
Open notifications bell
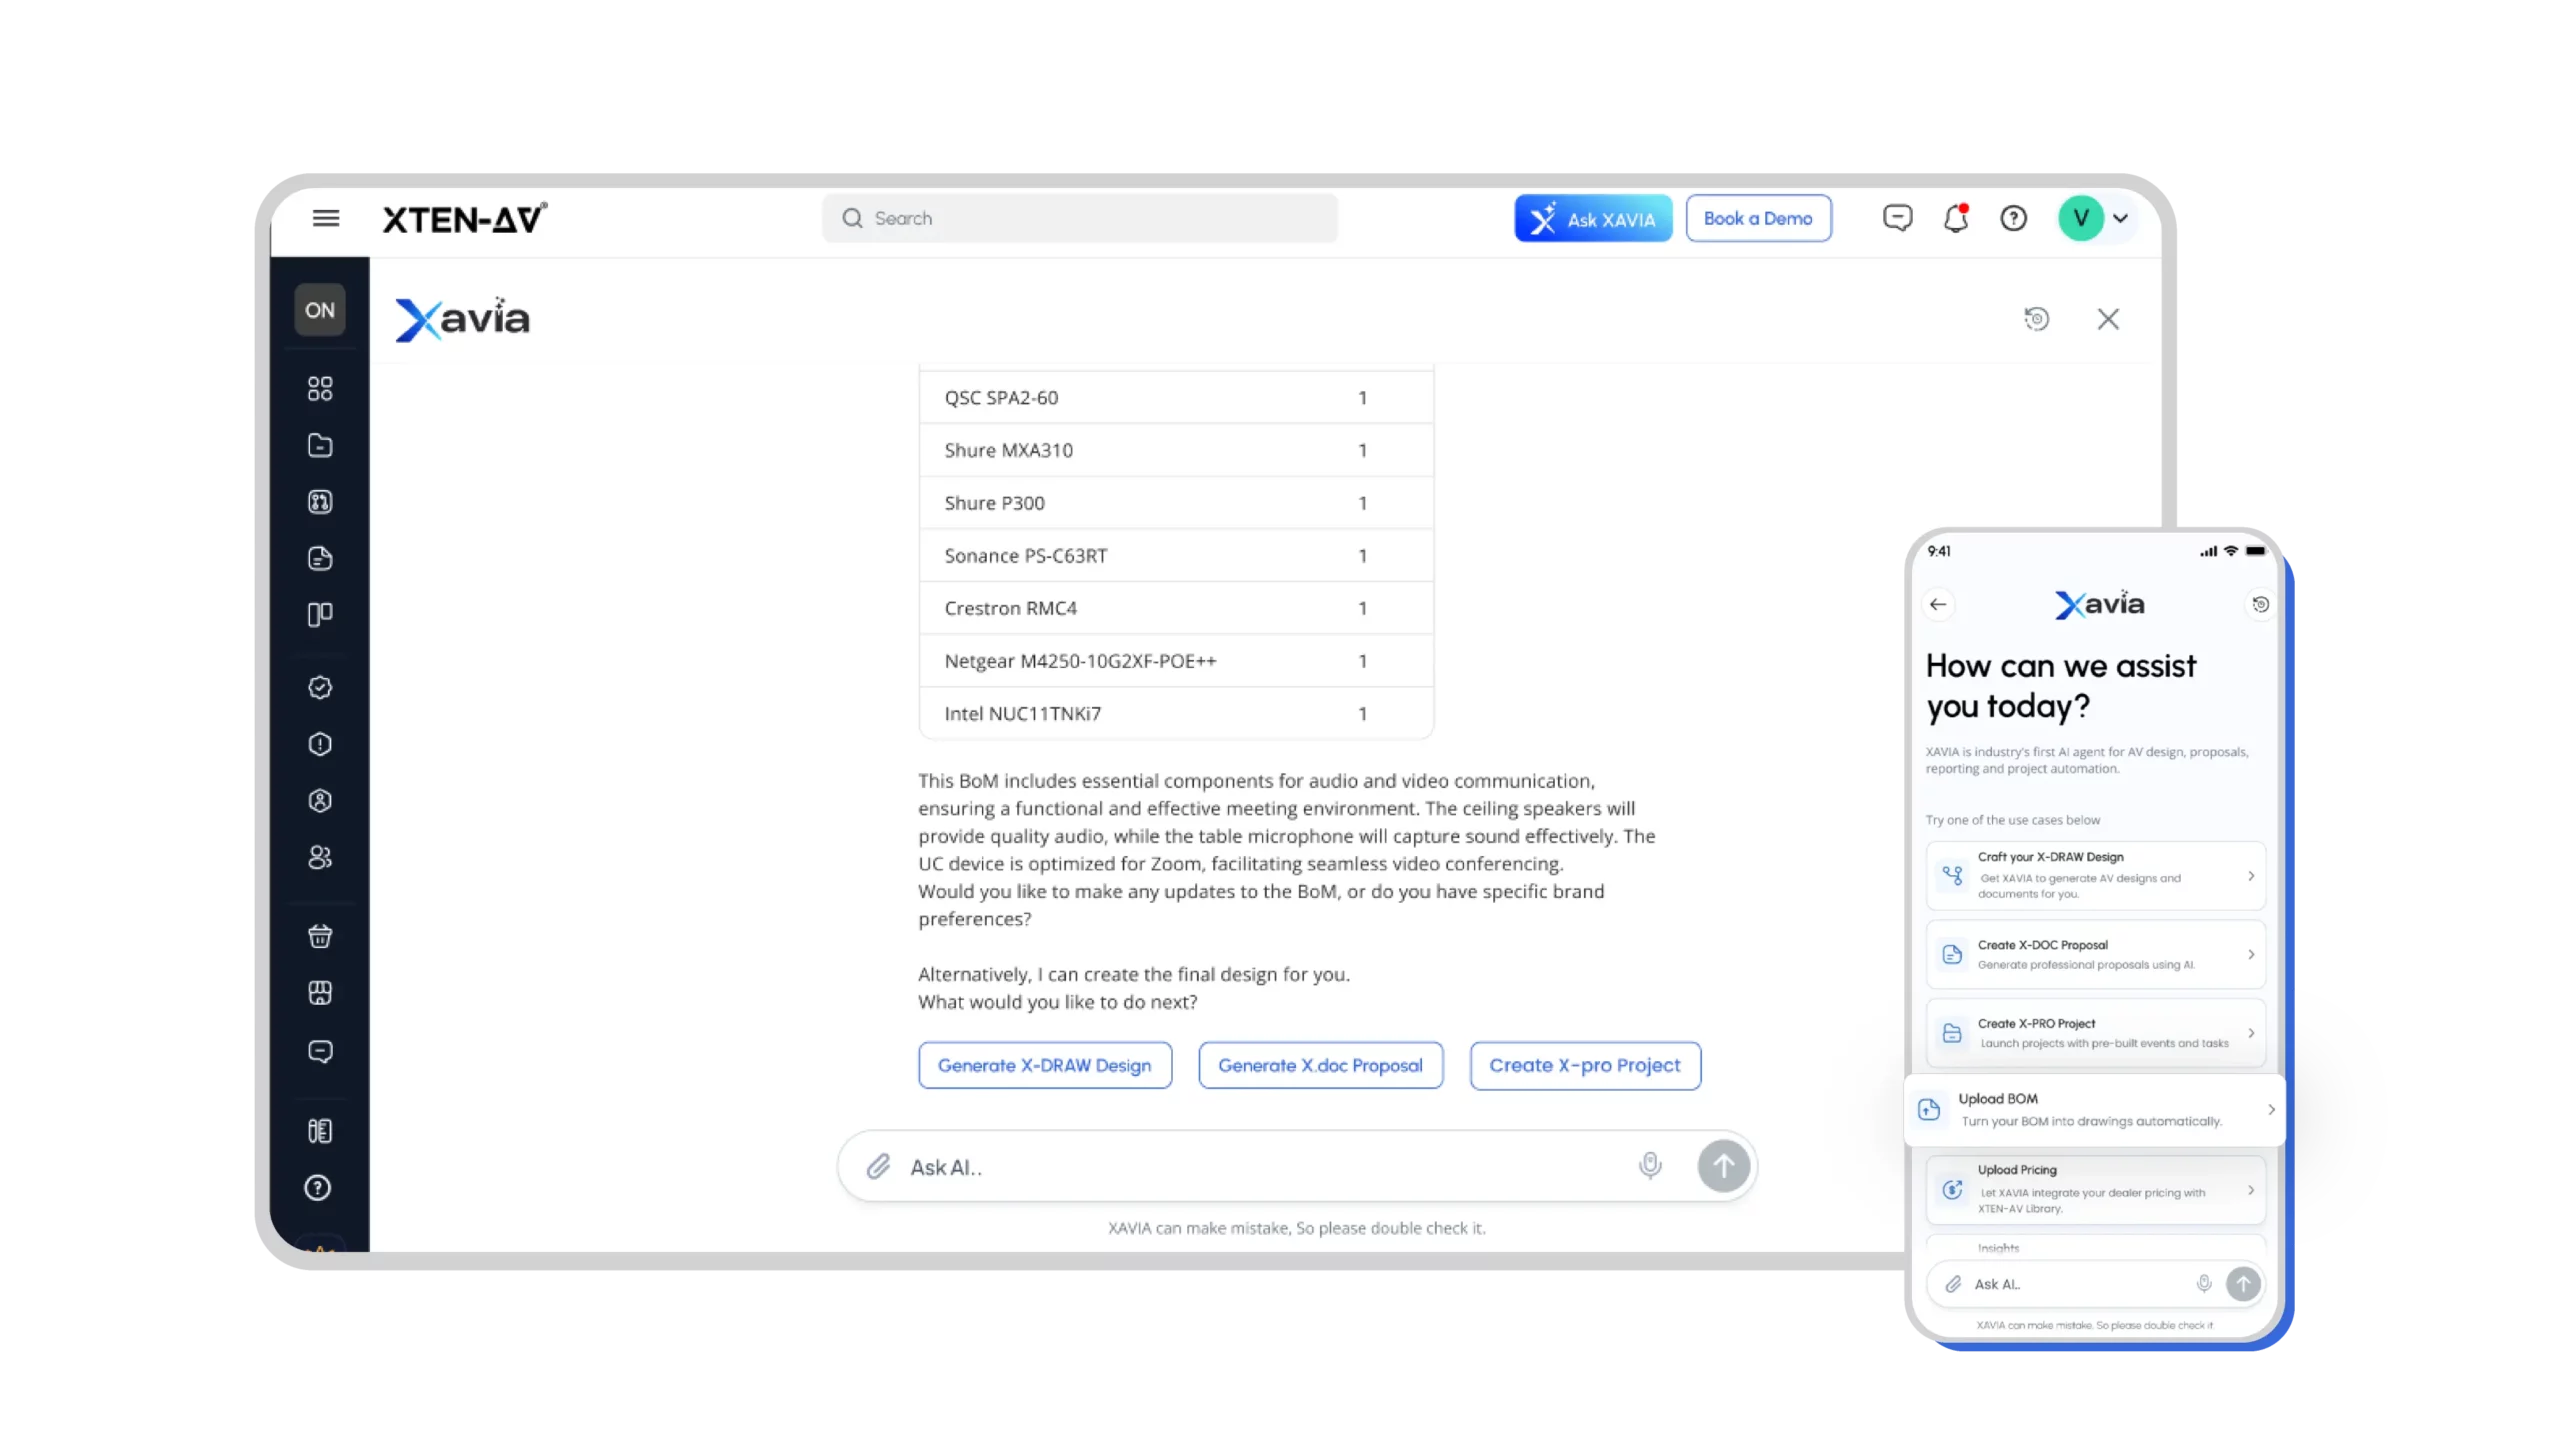click(1955, 218)
